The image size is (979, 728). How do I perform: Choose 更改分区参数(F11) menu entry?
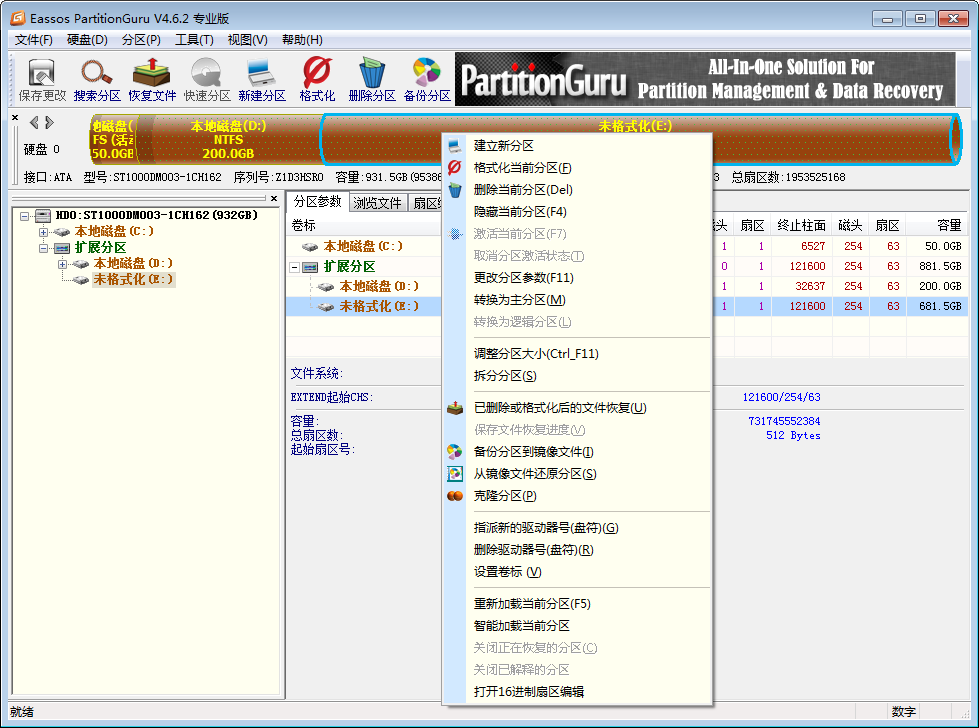pos(577,278)
